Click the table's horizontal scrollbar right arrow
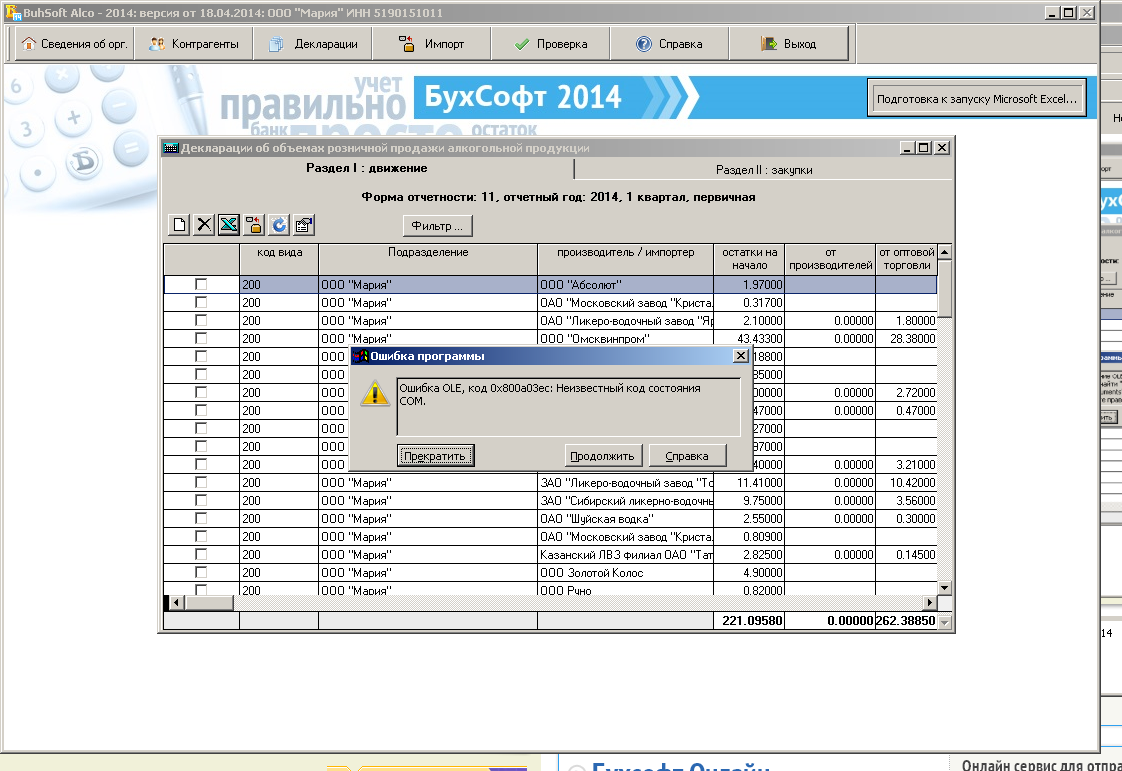The width and height of the screenshot is (1122, 771). pos(930,603)
